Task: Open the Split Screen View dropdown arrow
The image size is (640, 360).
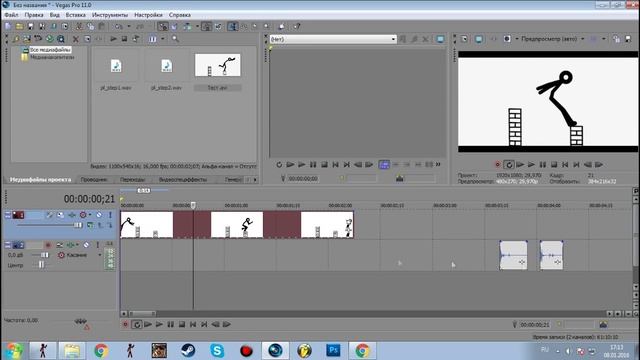Action: 517,39
